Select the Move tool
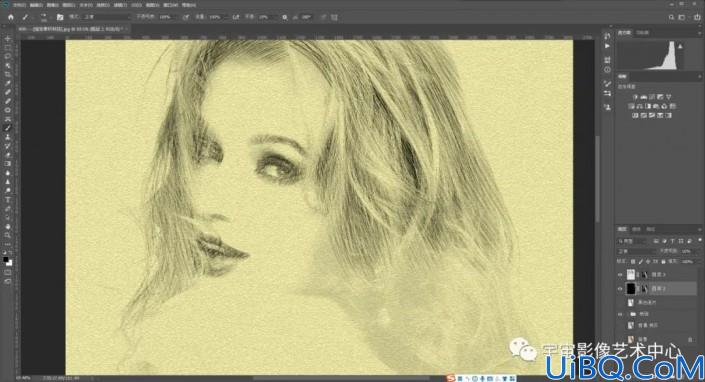This screenshot has width=705, height=382. (8, 39)
